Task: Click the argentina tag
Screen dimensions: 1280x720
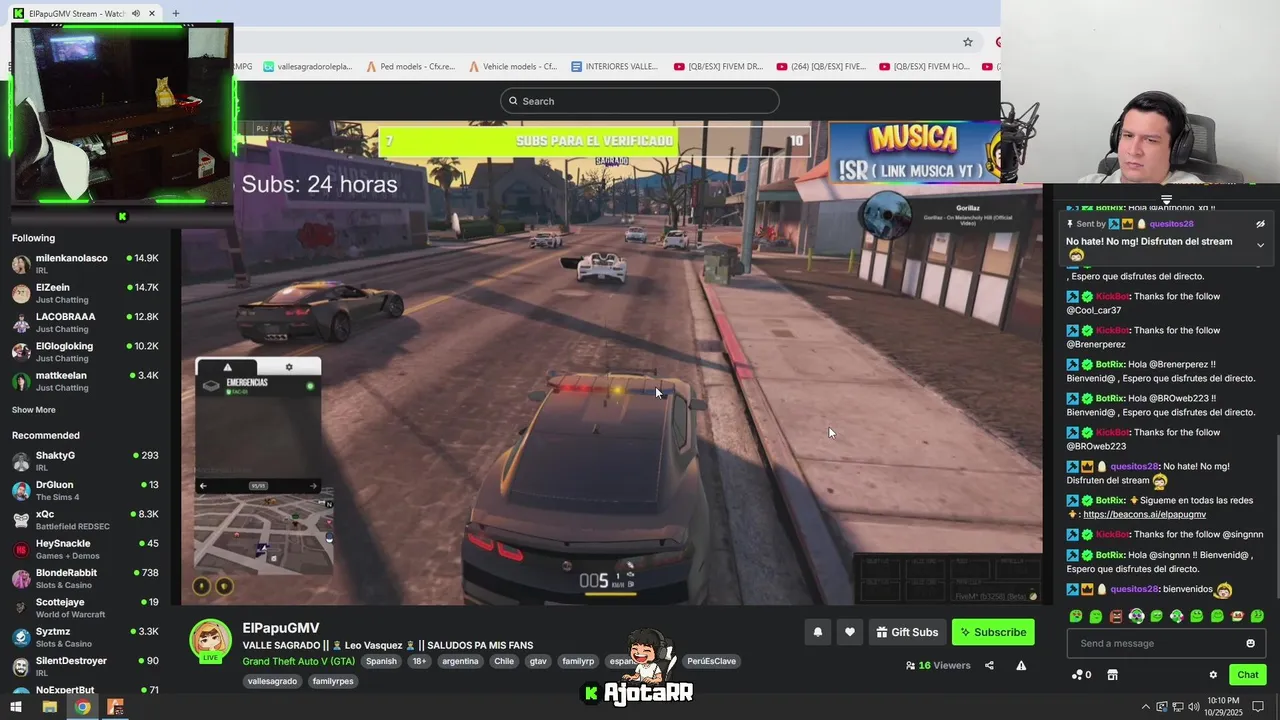Action: [x=460, y=661]
